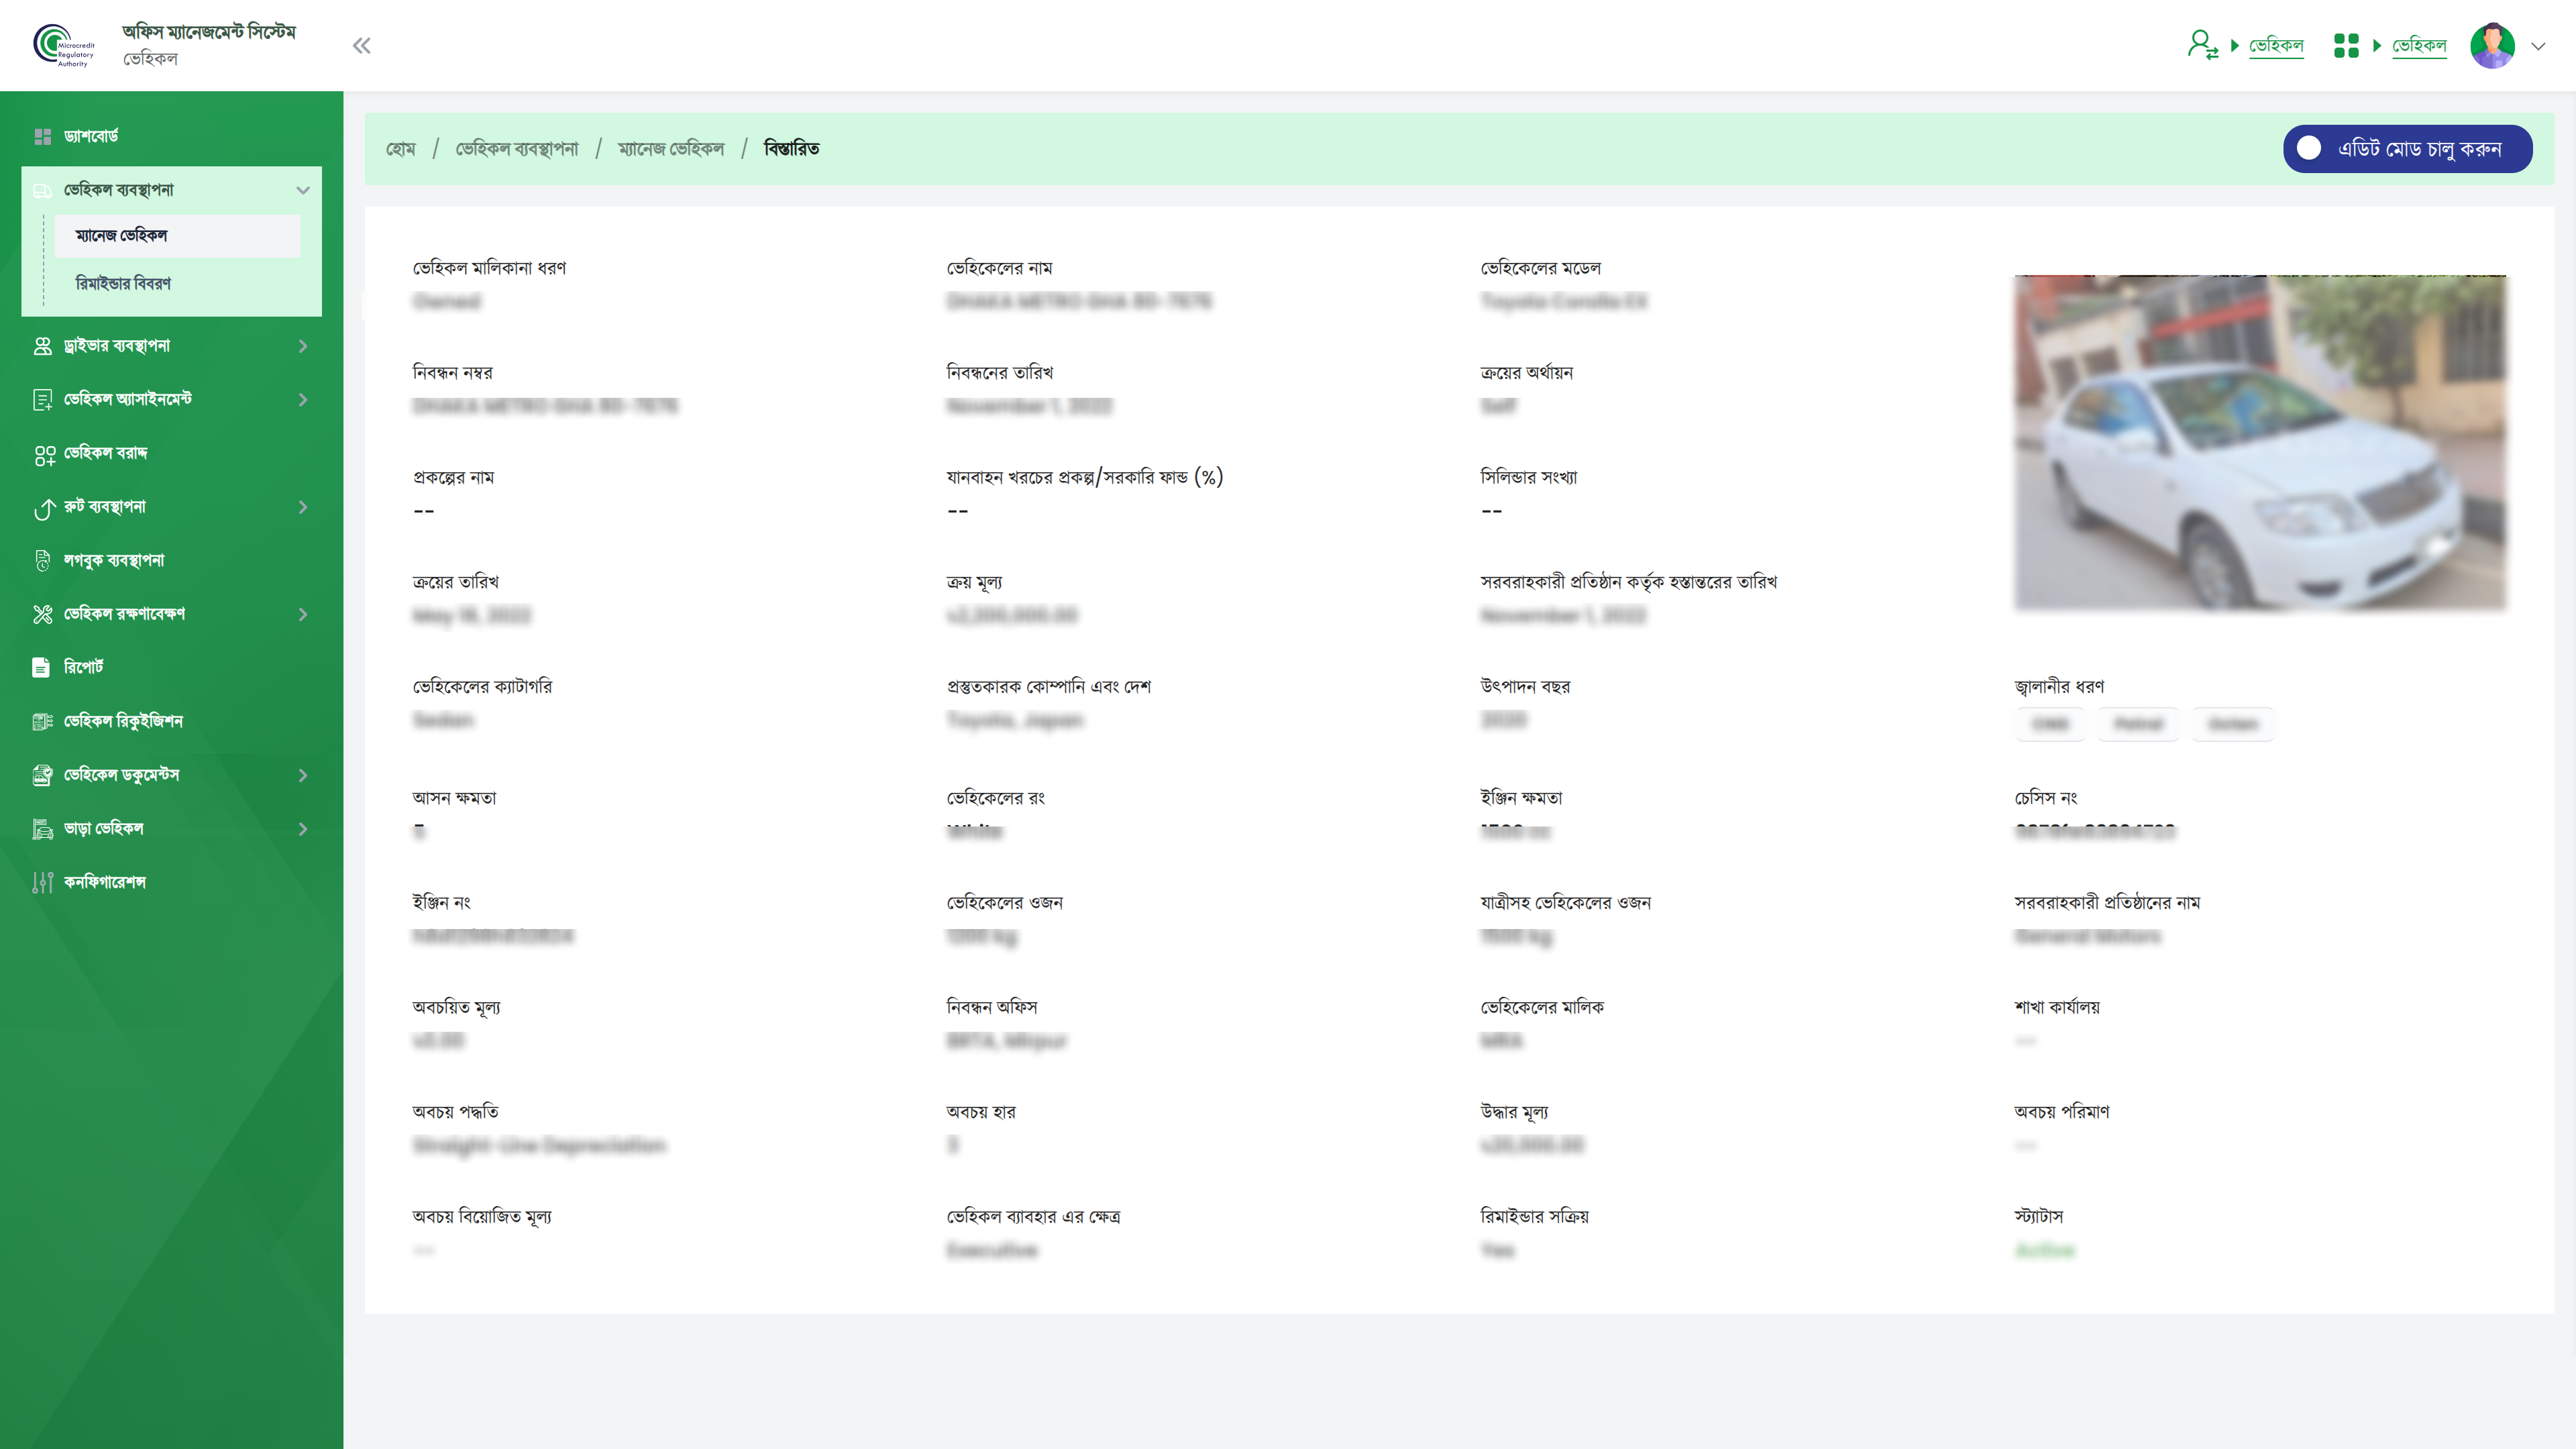The width and height of the screenshot is (2576, 1449).
Task: Click the স্ট্যাটাস field label
Action: [2038, 1217]
